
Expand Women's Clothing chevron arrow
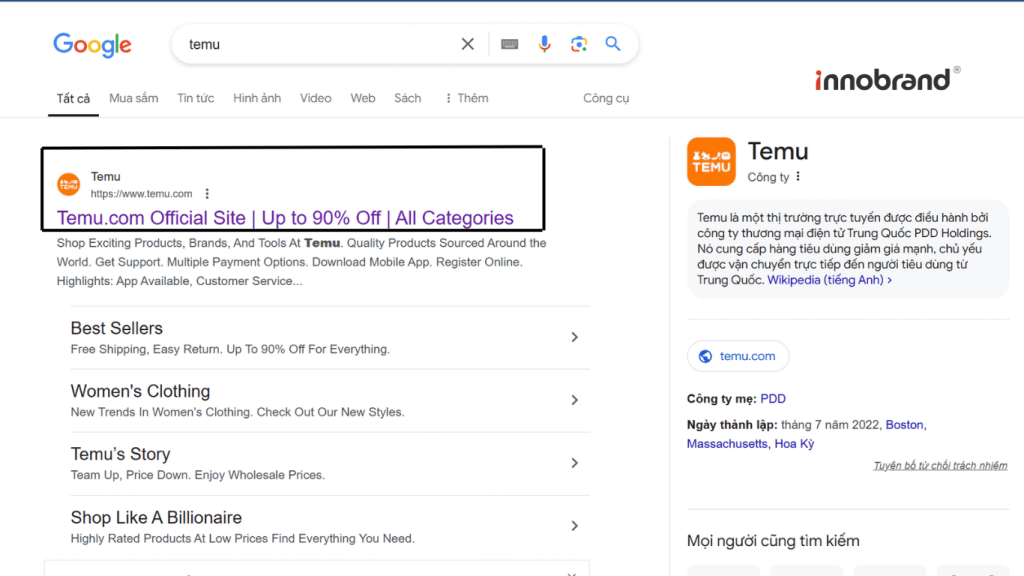(x=575, y=400)
